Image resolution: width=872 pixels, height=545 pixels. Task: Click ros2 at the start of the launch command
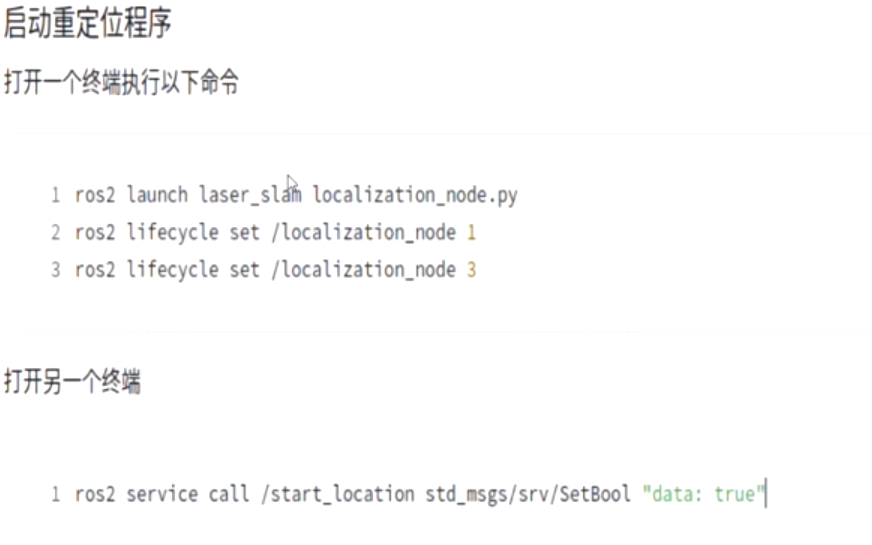point(95,195)
